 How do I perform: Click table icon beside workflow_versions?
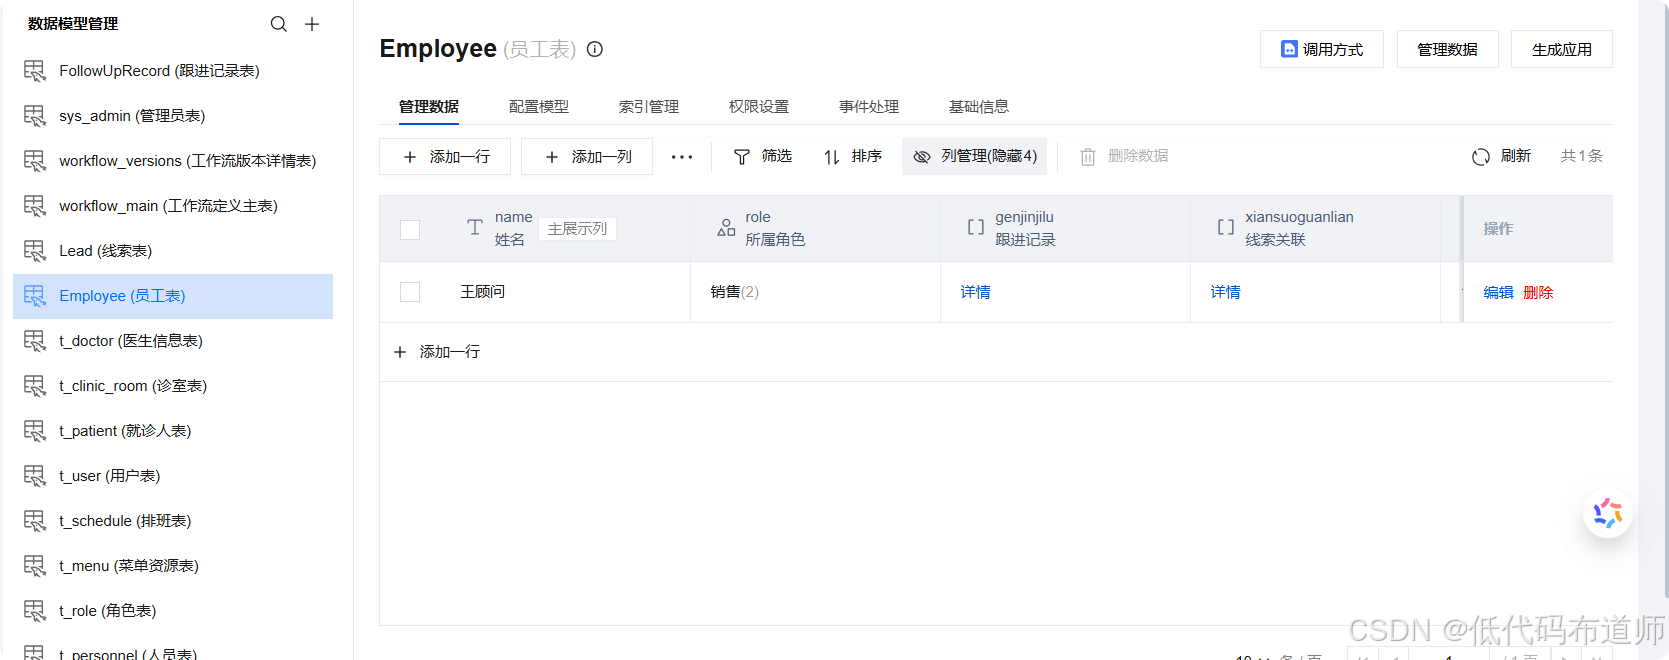[x=35, y=161]
